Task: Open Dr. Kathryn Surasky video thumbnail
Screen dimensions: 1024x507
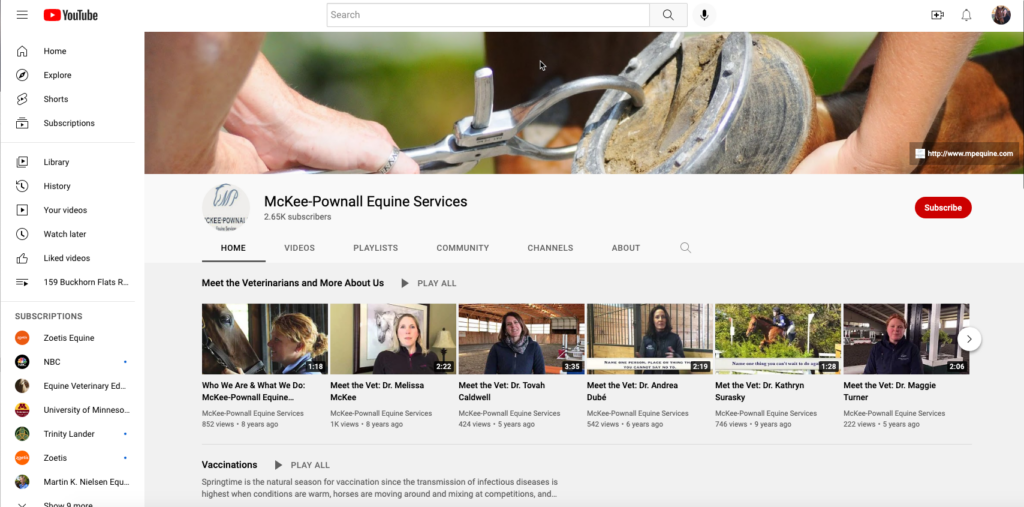Action: 778,338
